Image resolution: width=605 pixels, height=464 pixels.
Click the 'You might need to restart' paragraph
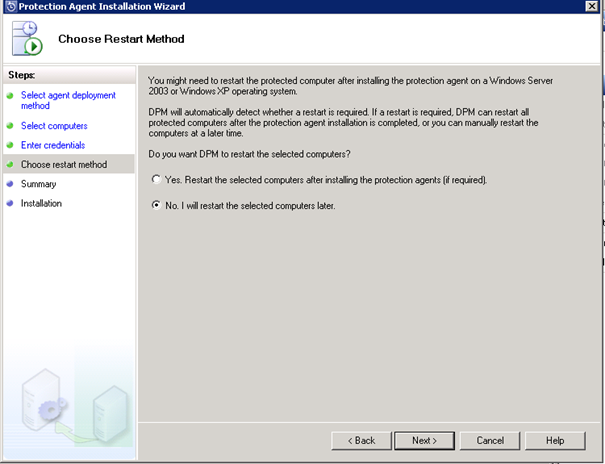(350, 86)
